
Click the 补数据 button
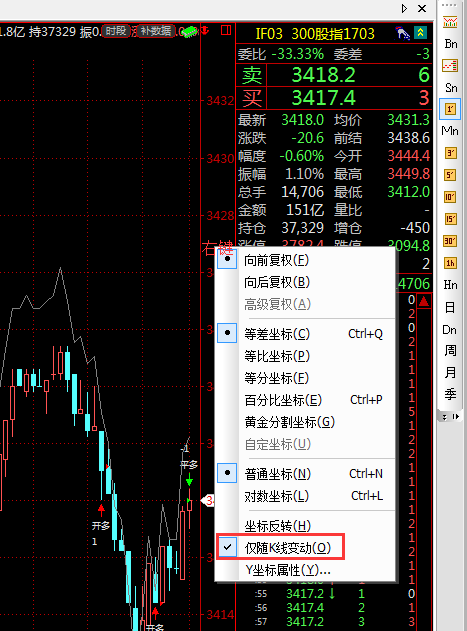click(156, 31)
